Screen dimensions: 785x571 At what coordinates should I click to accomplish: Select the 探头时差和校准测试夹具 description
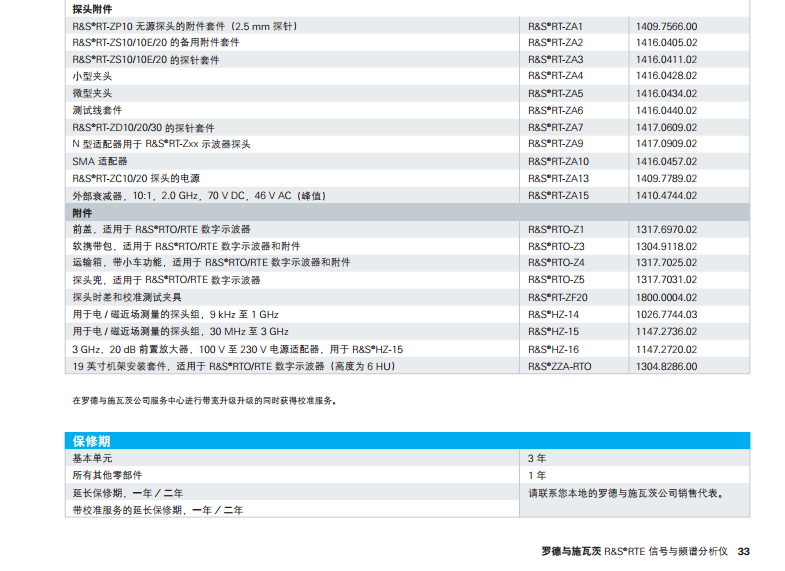[x=127, y=297]
